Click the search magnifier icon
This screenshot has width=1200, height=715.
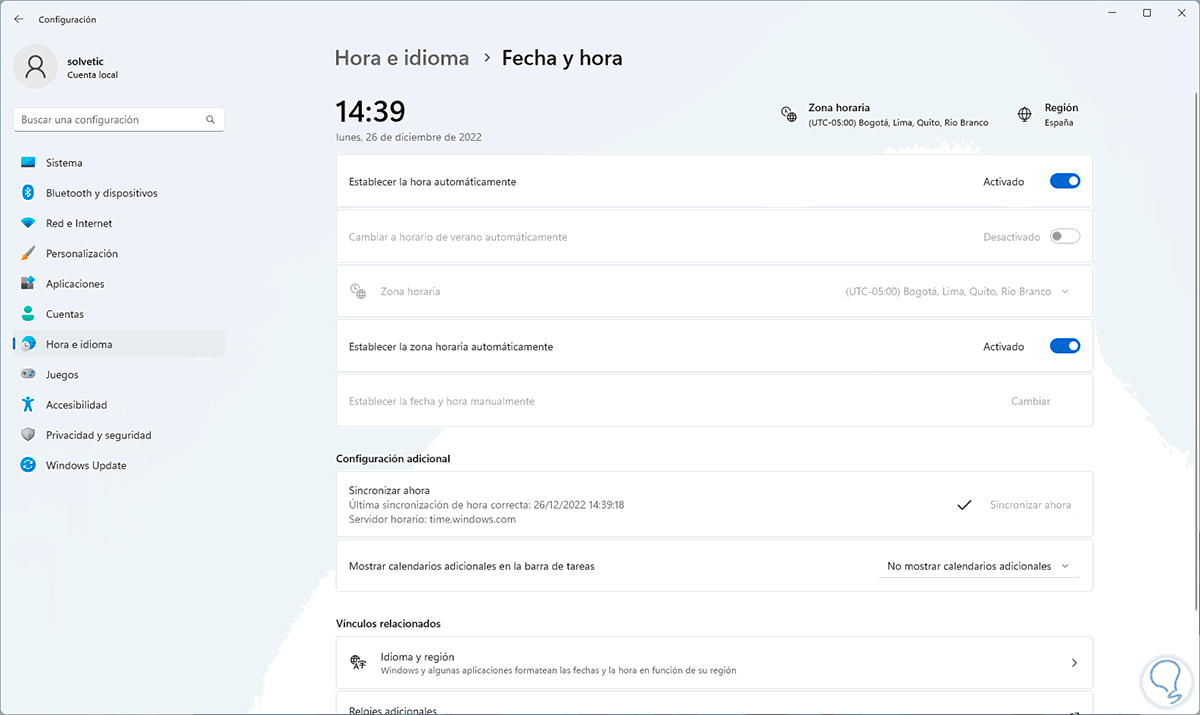click(x=210, y=120)
